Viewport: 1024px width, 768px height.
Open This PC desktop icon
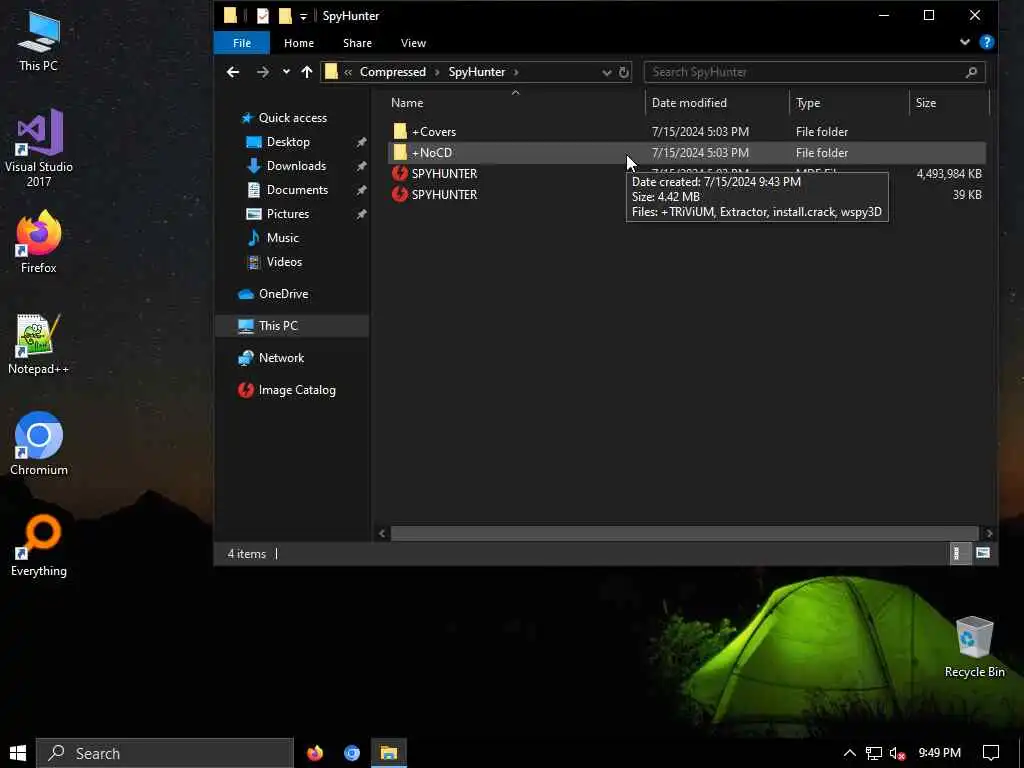(x=38, y=40)
